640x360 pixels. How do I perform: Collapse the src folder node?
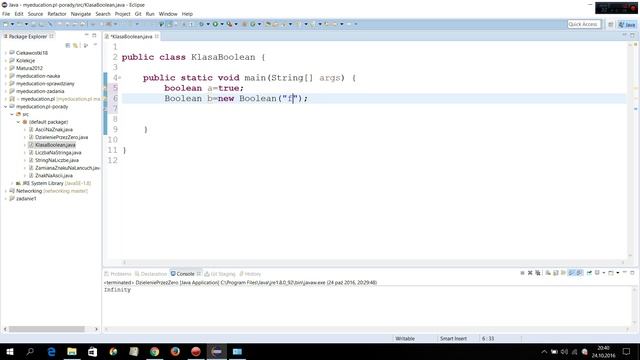tap(12, 114)
